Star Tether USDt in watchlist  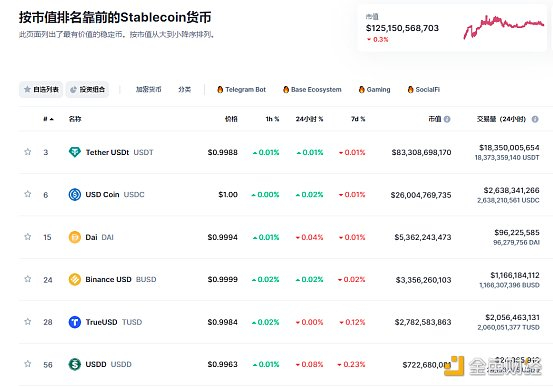pos(28,152)
